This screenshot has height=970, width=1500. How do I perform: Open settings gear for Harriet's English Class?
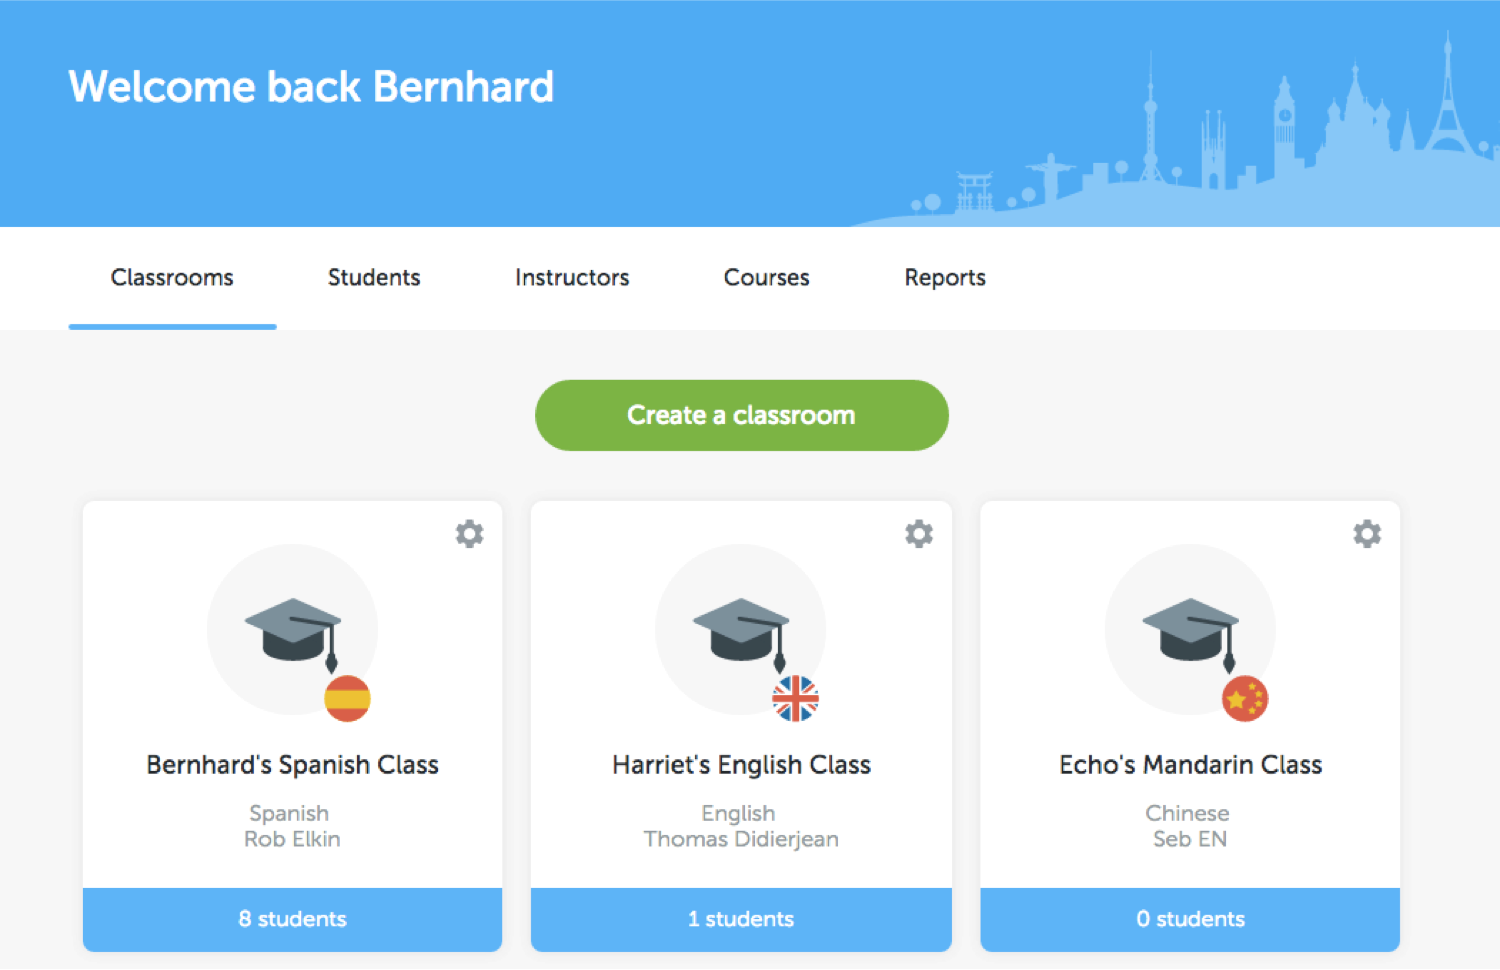coord(919,534)
